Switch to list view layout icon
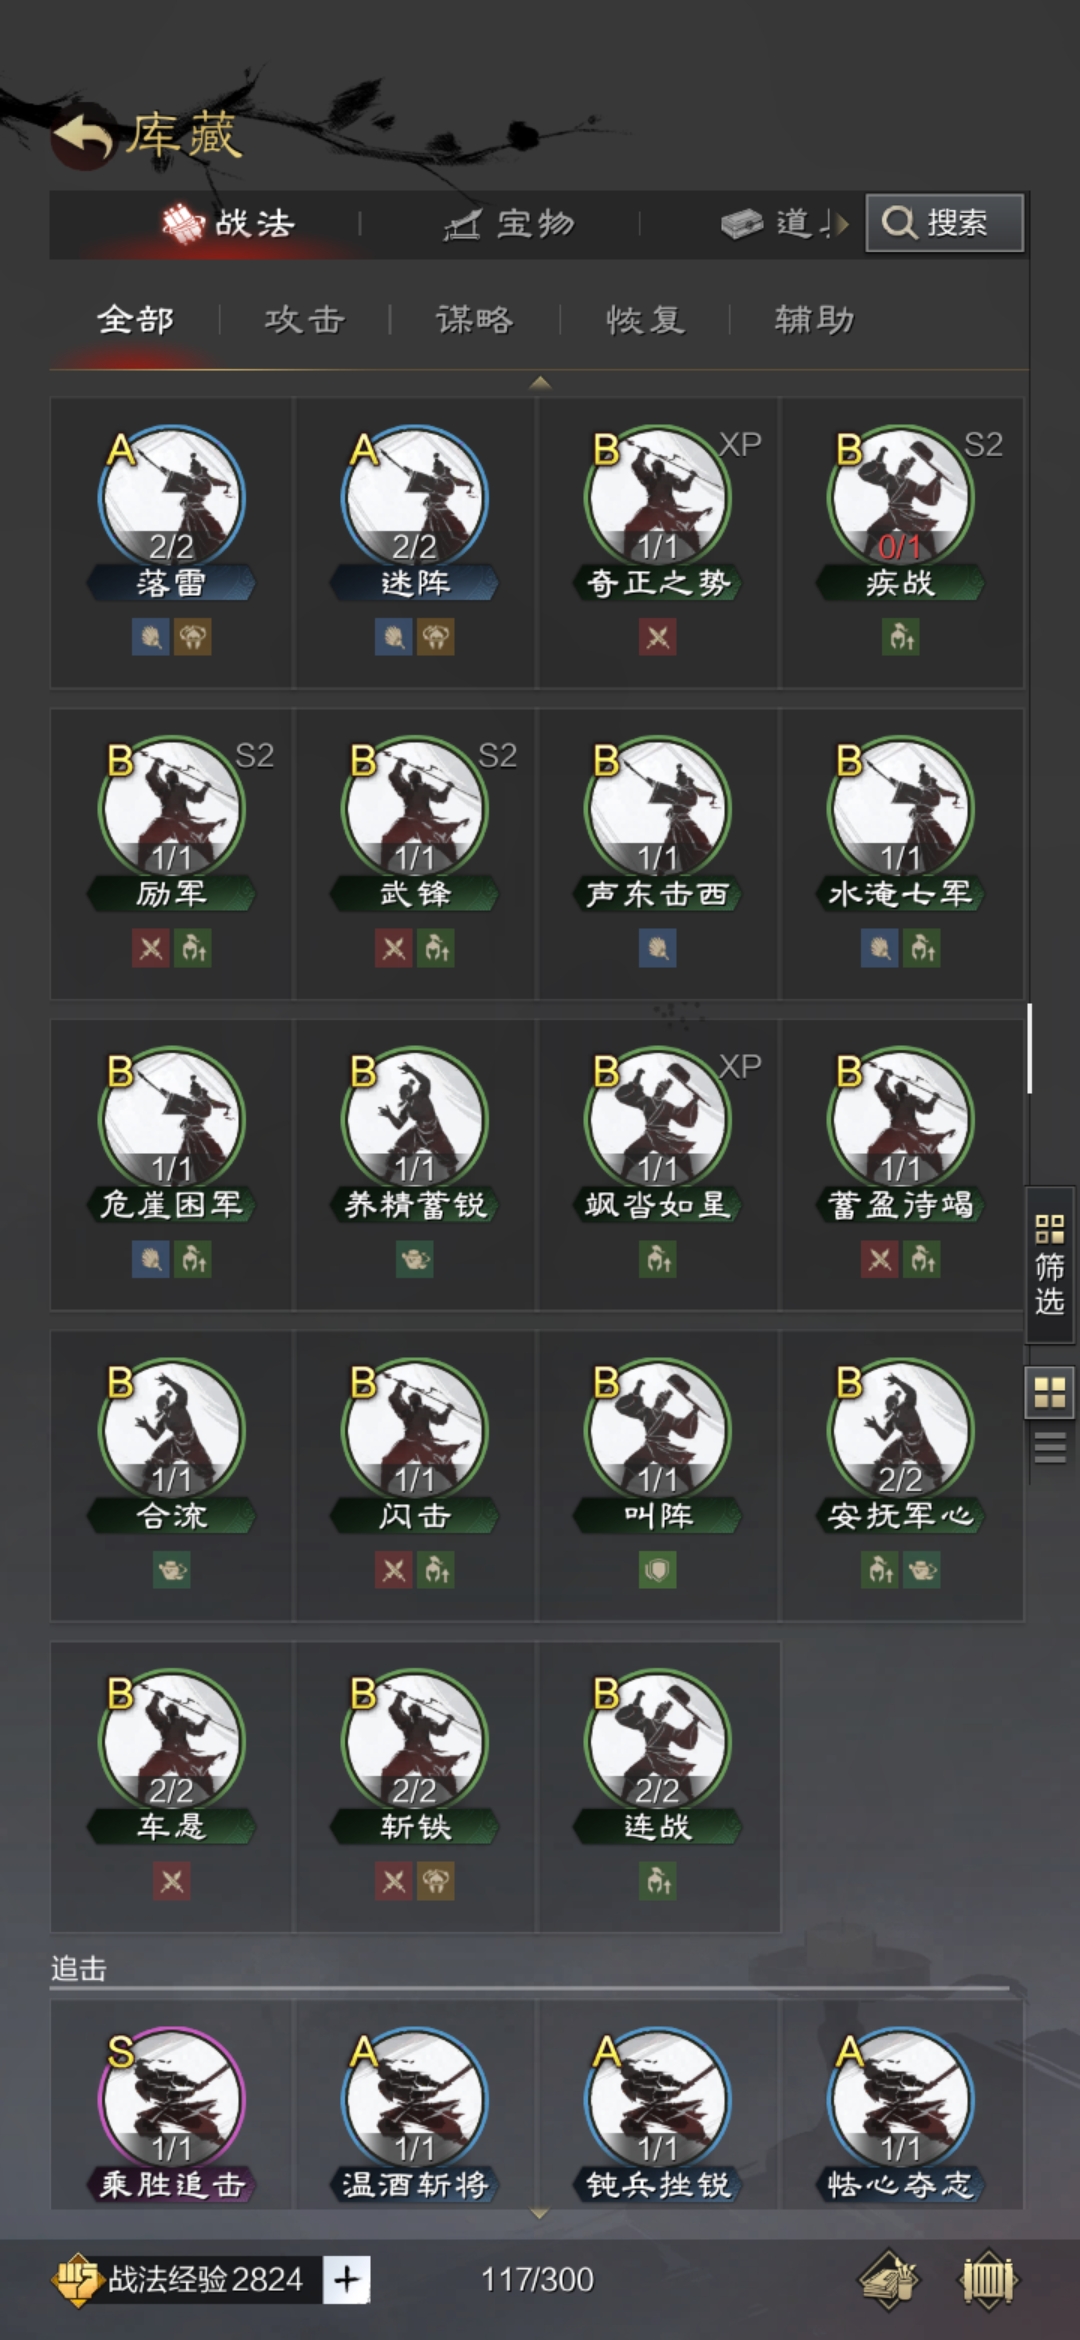The width and height of the screenshot is (1080, 2340). click(1049, 1447)
